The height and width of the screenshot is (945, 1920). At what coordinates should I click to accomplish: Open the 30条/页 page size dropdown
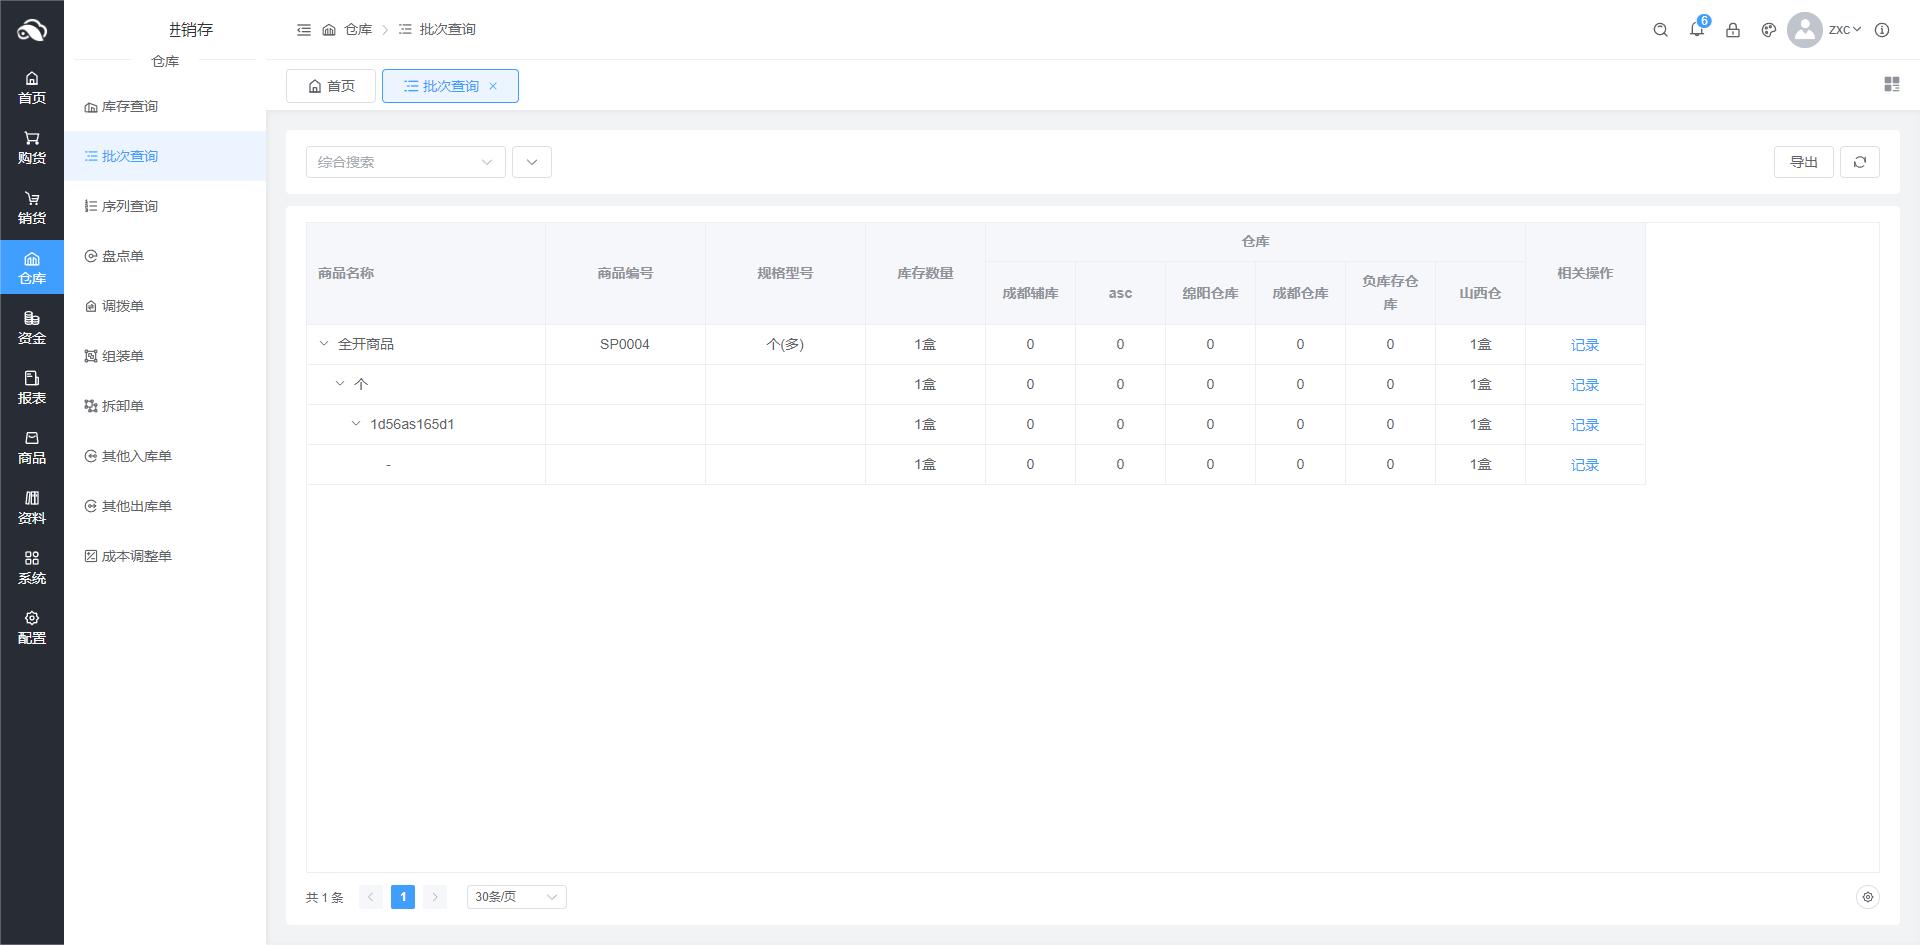[516, 897]
